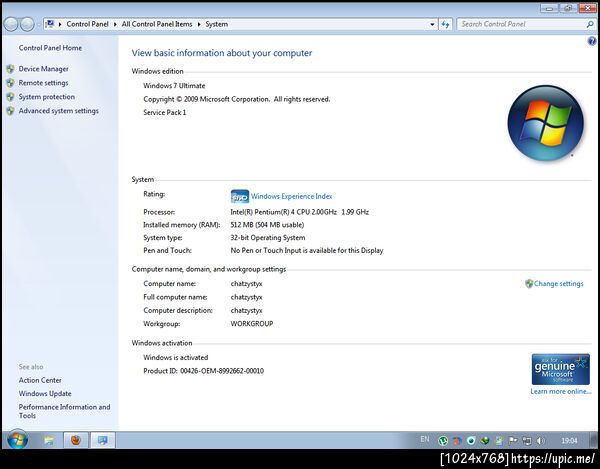The image size is (600, 469).
Task: Open the uTorrent tray icon
Action: (443, 441)
